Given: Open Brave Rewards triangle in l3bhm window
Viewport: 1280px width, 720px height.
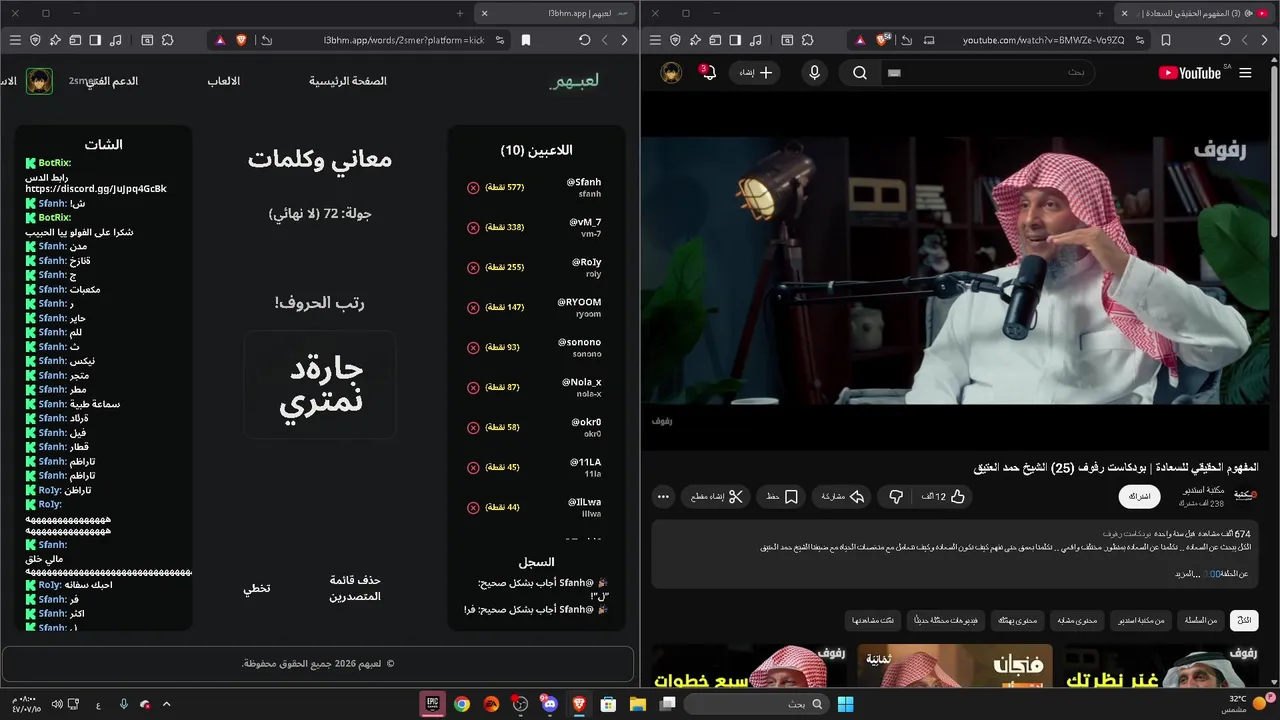Looking at the screenshot, I should point(219,40).
